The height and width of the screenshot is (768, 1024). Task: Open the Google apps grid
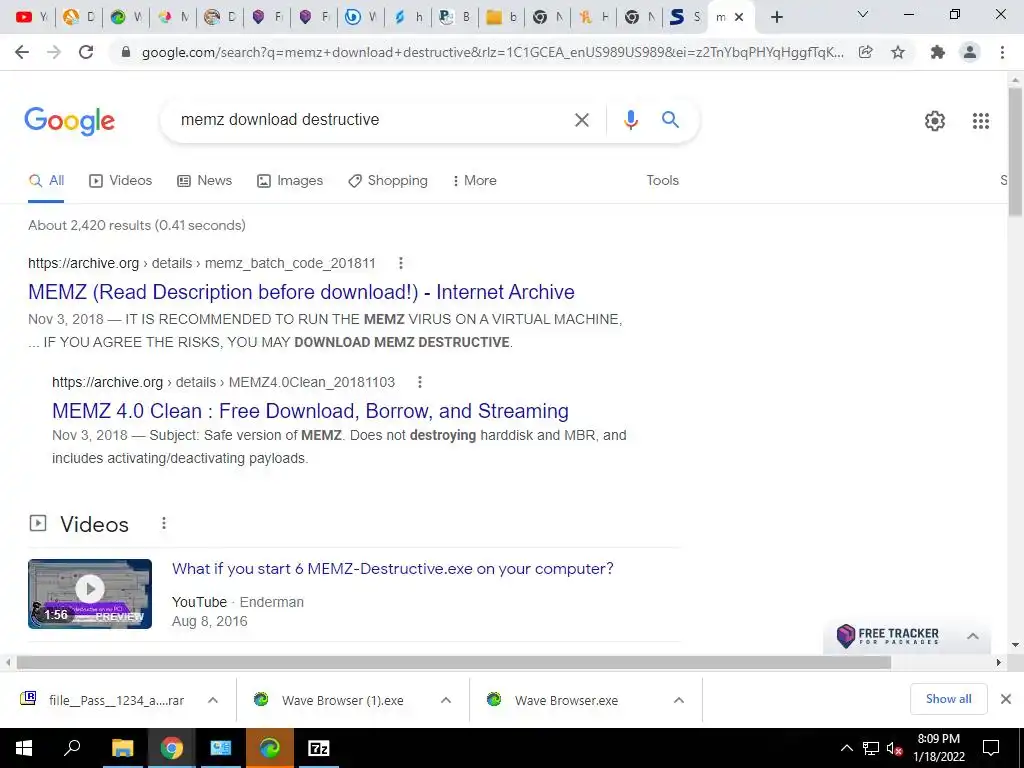coord(980,121)
